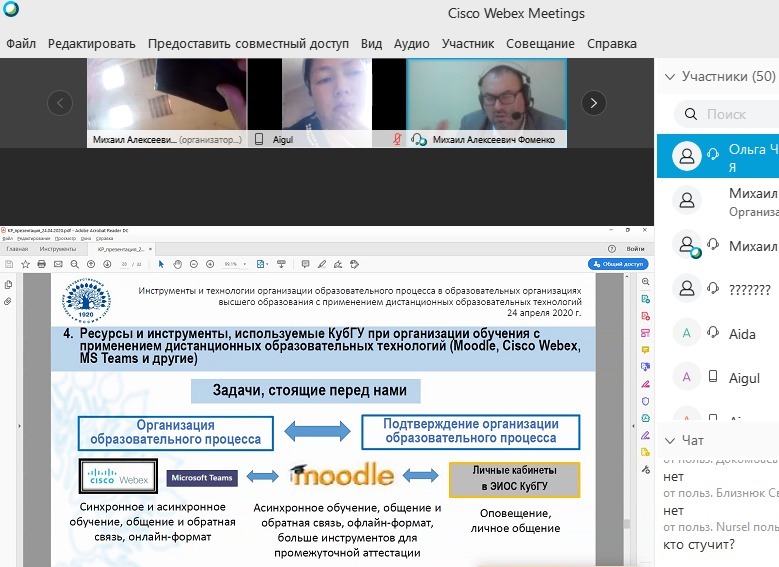Viewport: 779px width, 567px height.
Task: Close the КР_презентация document tab
Action: coord(150,249)
